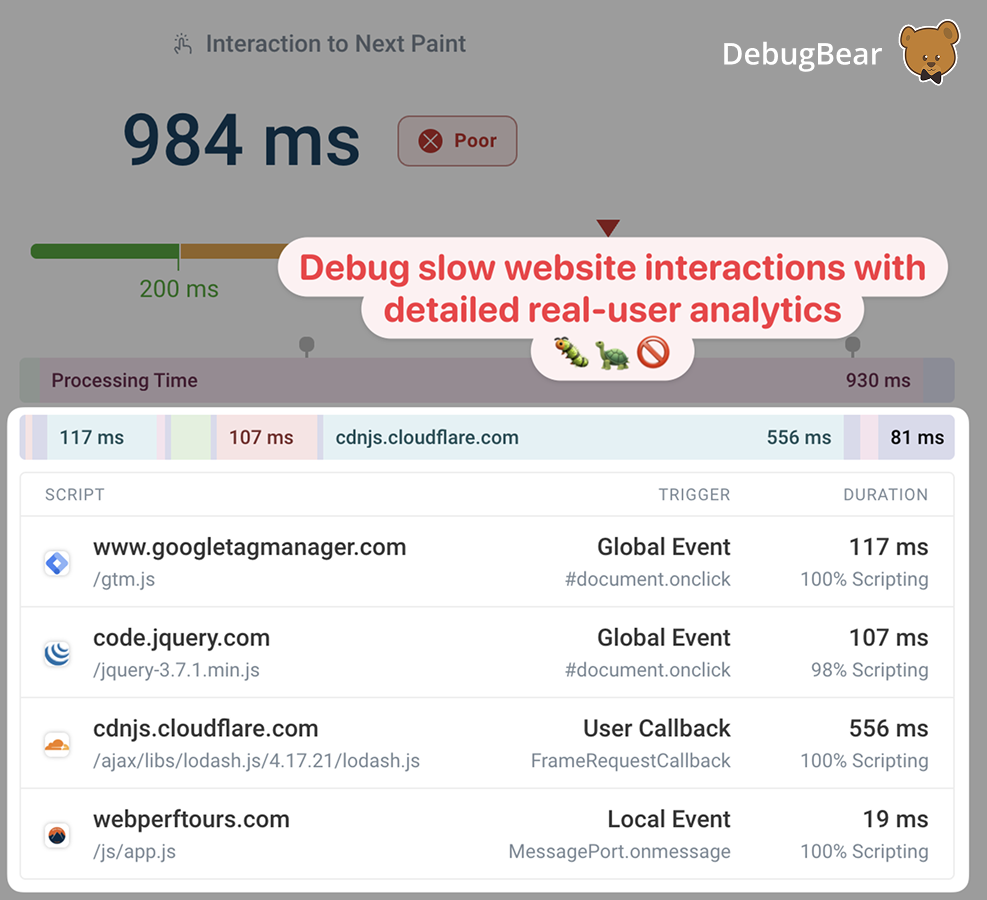Click the 117 ms duration in the googletagmanager row

(889, 548)
